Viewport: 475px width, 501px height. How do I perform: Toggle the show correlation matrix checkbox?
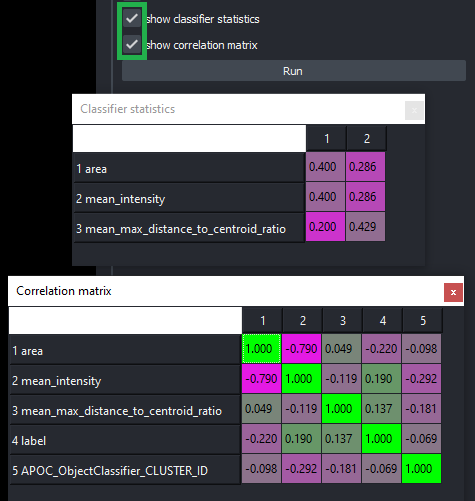pos(132,44)
